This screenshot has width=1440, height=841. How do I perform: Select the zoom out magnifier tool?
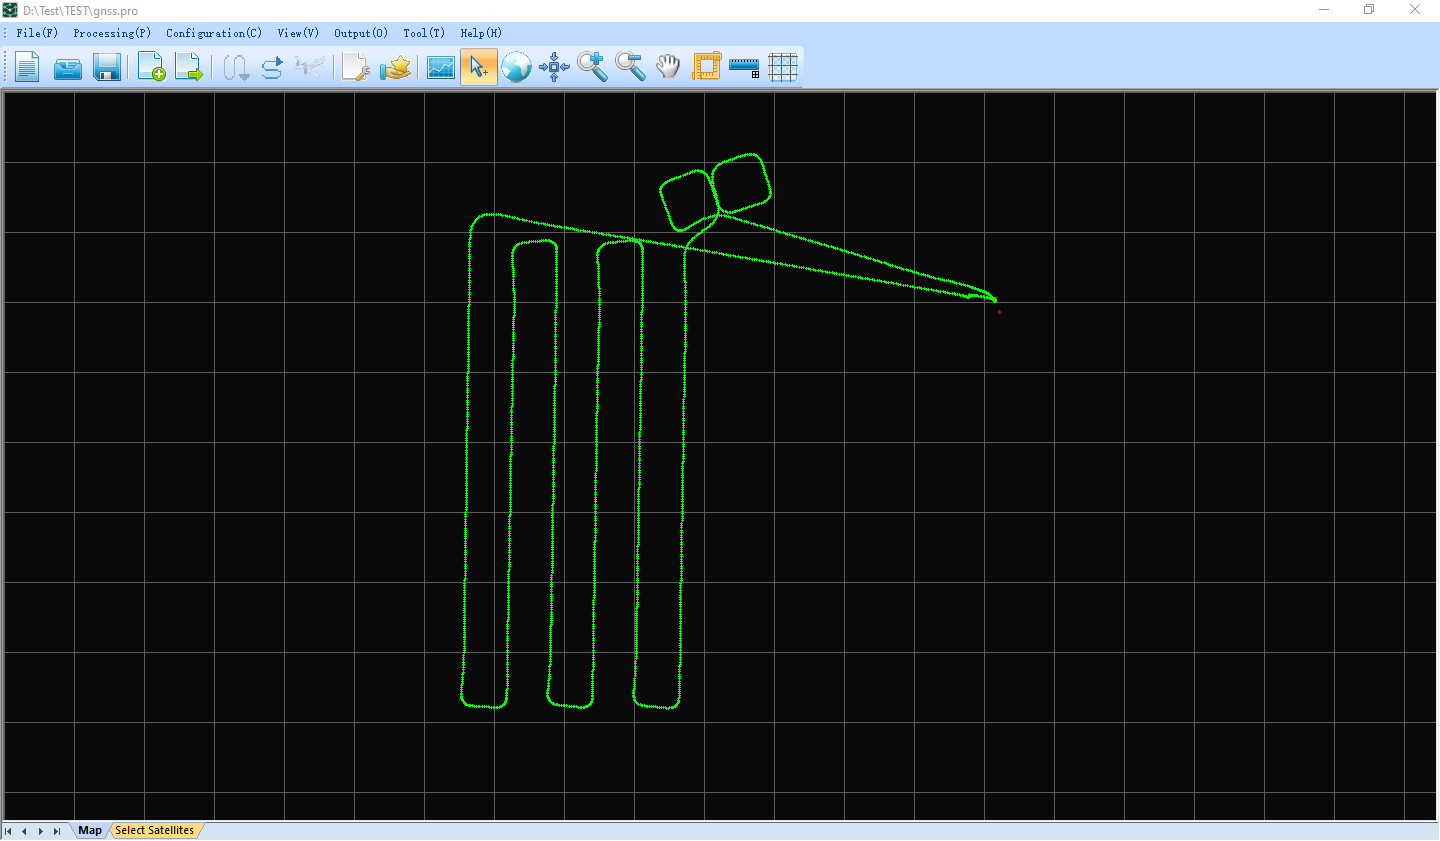pos(630,67)
